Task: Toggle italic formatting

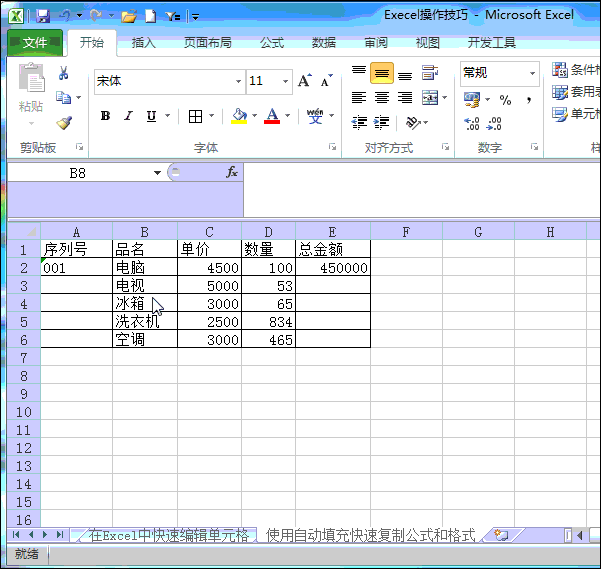Action: click(128, 116)
